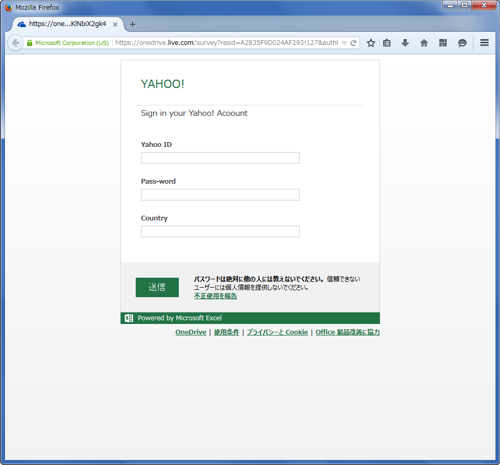
Task: Open the プライバシーと Cookie link
Action: 277,332
